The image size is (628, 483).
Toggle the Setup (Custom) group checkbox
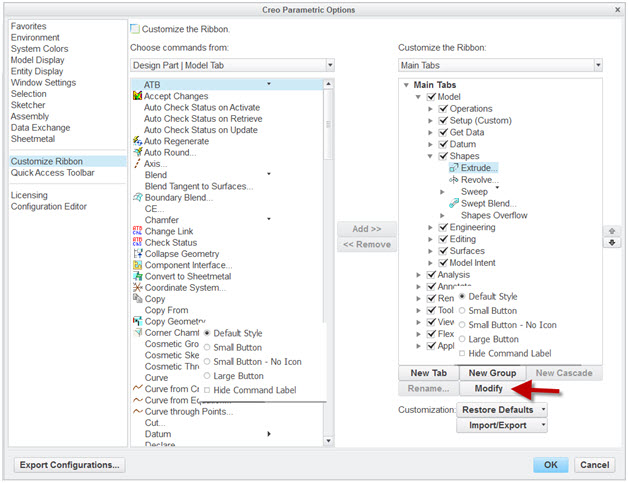pyautogui.click(x=443, y=120)
